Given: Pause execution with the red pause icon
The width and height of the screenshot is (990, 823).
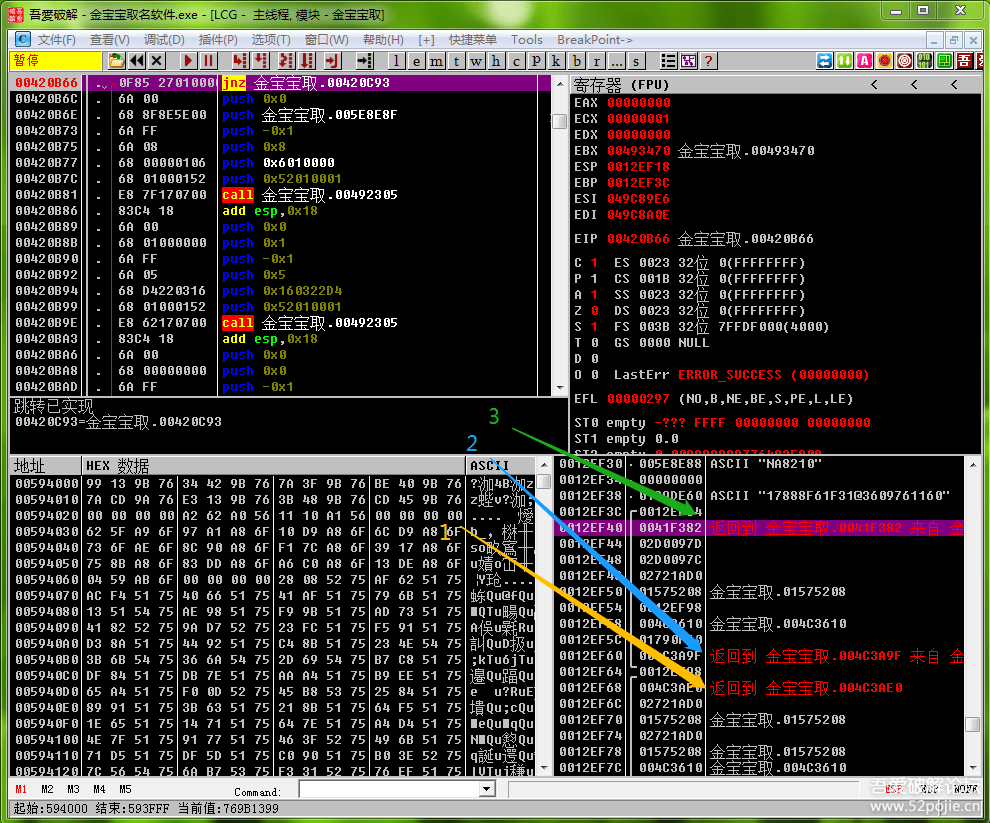Looking at the screenshot, I should pyautogui.click(x=208, y=61).
